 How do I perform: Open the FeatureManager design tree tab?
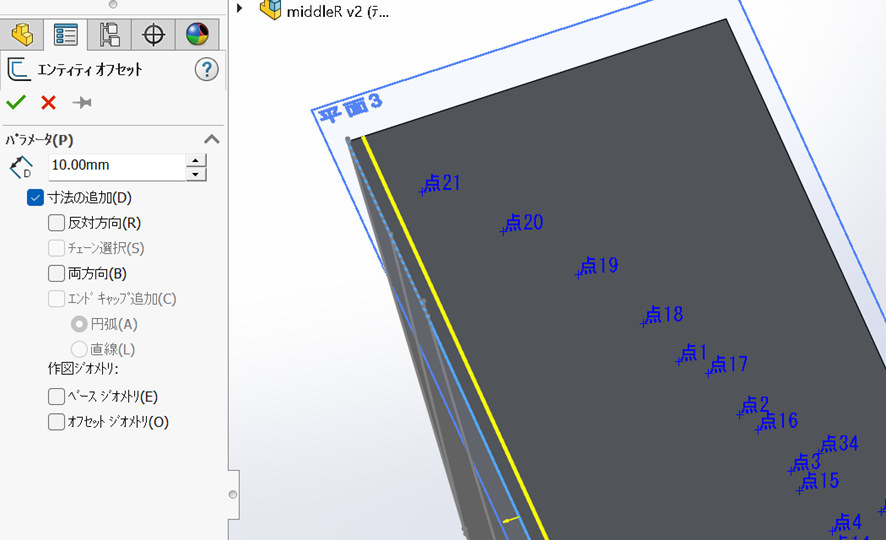[x=22, y=34]
